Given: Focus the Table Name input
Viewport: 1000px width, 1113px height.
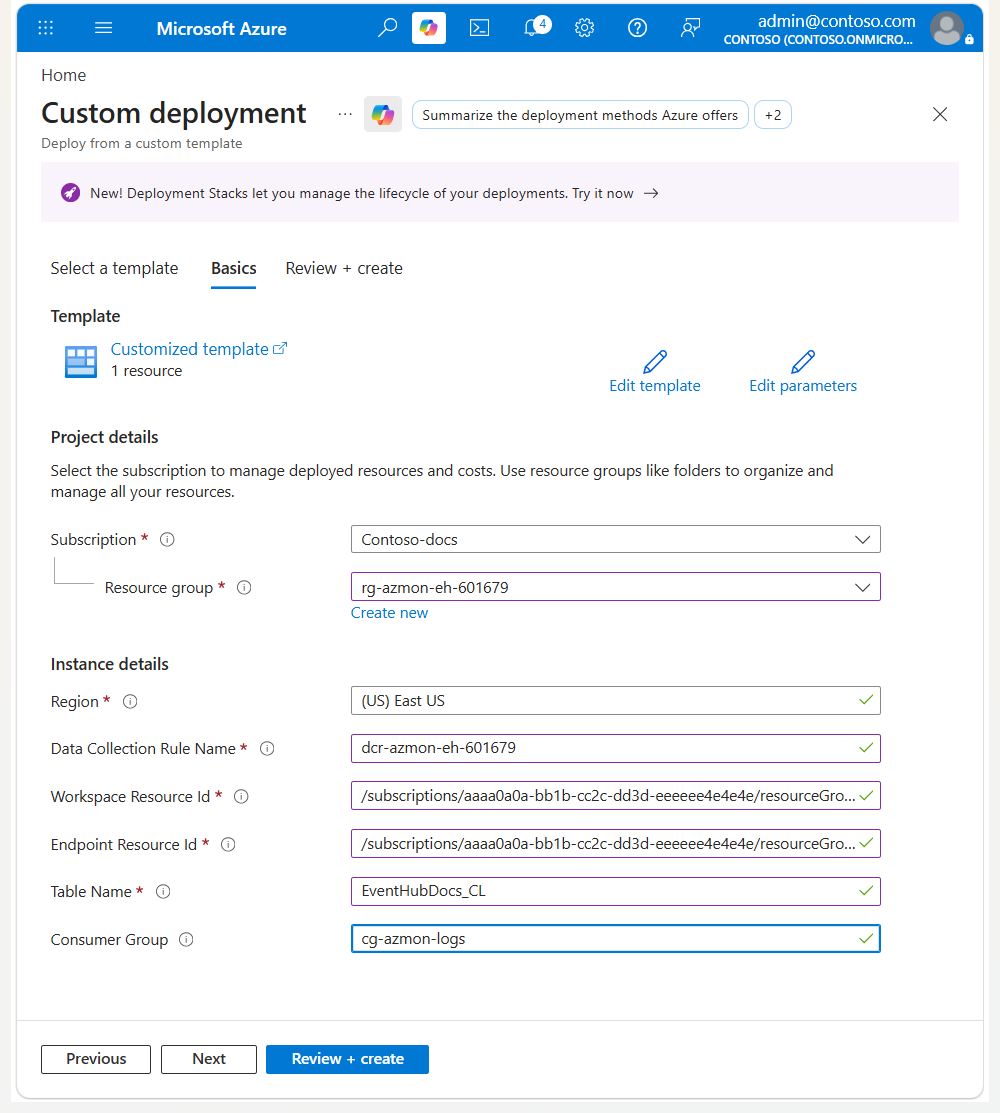Looking at the screenshot, I should (615, 892).
